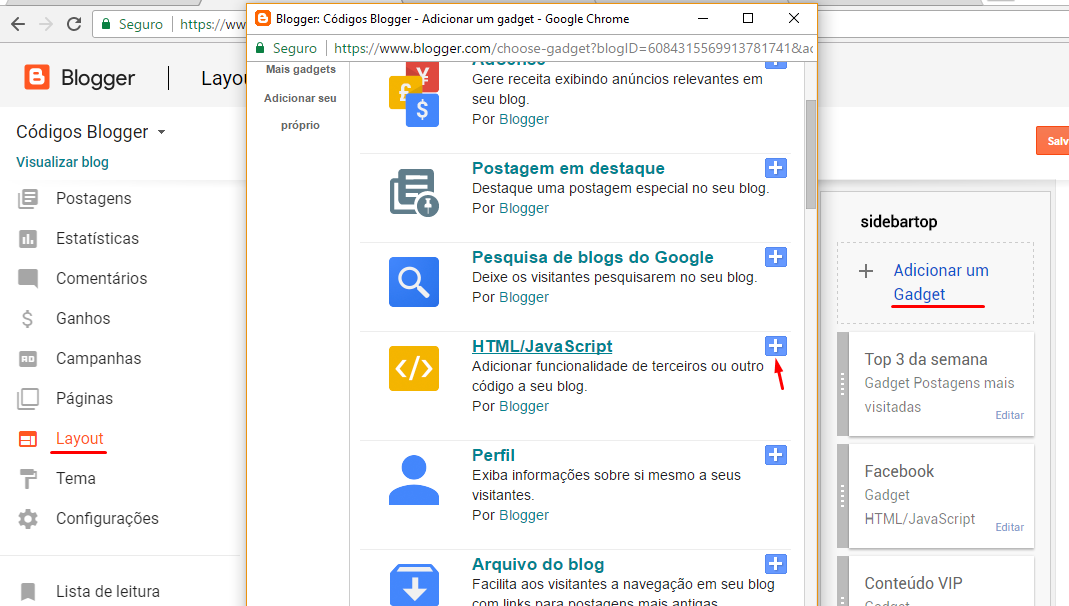
Task: Click the Top 3 da semana drag handle
Action: tap(843, 384)
